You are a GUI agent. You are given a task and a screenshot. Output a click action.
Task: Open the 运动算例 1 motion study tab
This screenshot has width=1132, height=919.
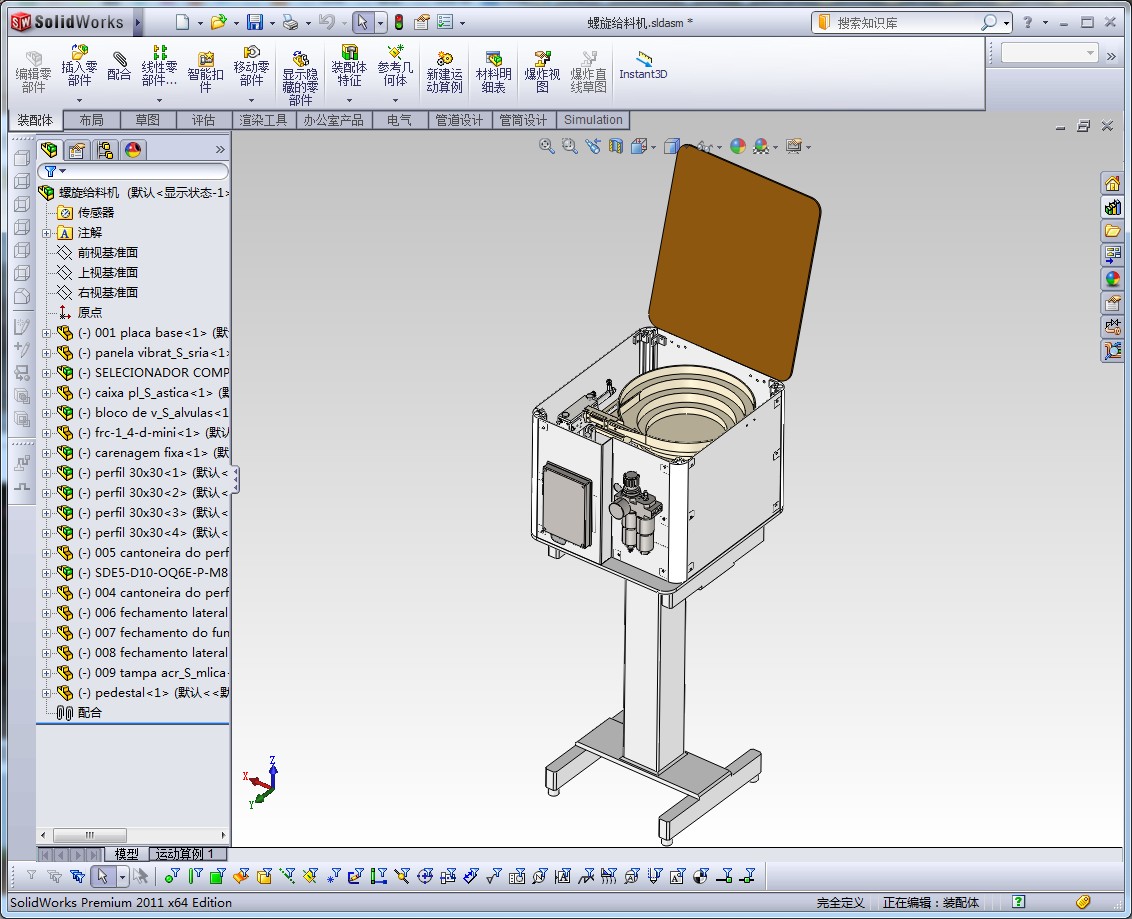[x=185, y=854]
